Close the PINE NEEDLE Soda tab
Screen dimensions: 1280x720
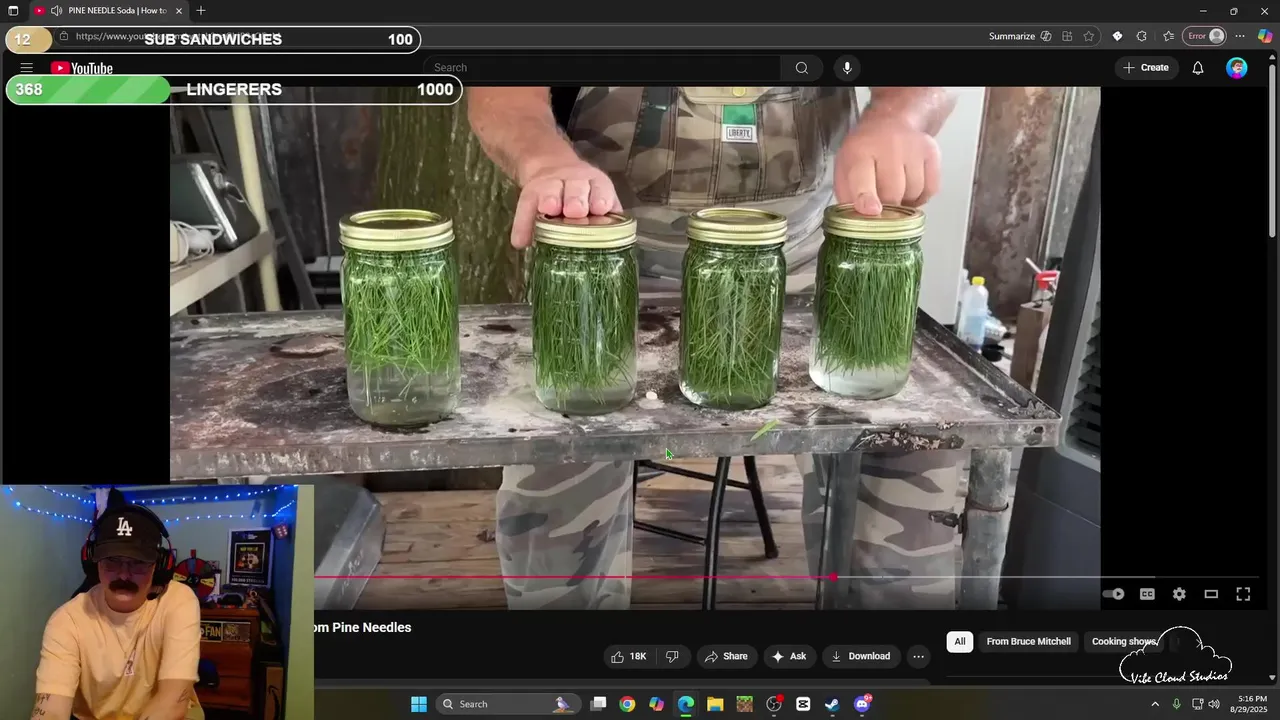tap(179, 11)
